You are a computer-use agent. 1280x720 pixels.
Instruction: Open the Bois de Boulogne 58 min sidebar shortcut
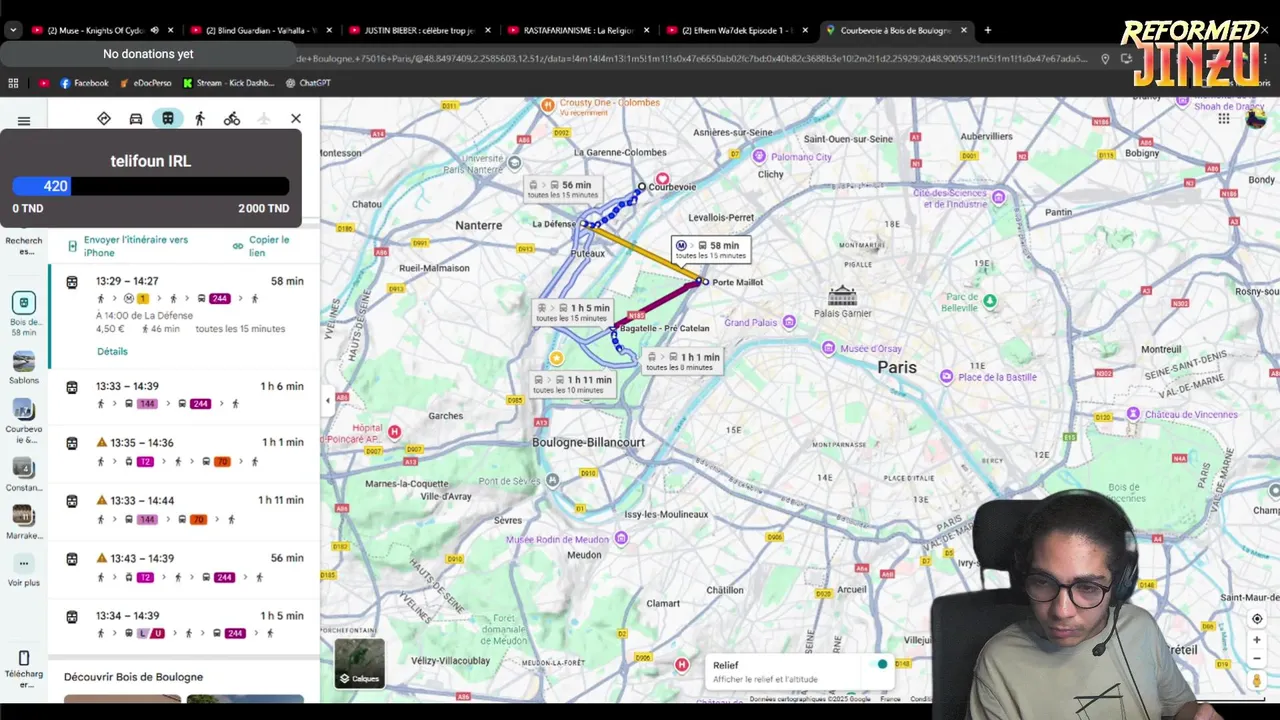tap(24, 313)
